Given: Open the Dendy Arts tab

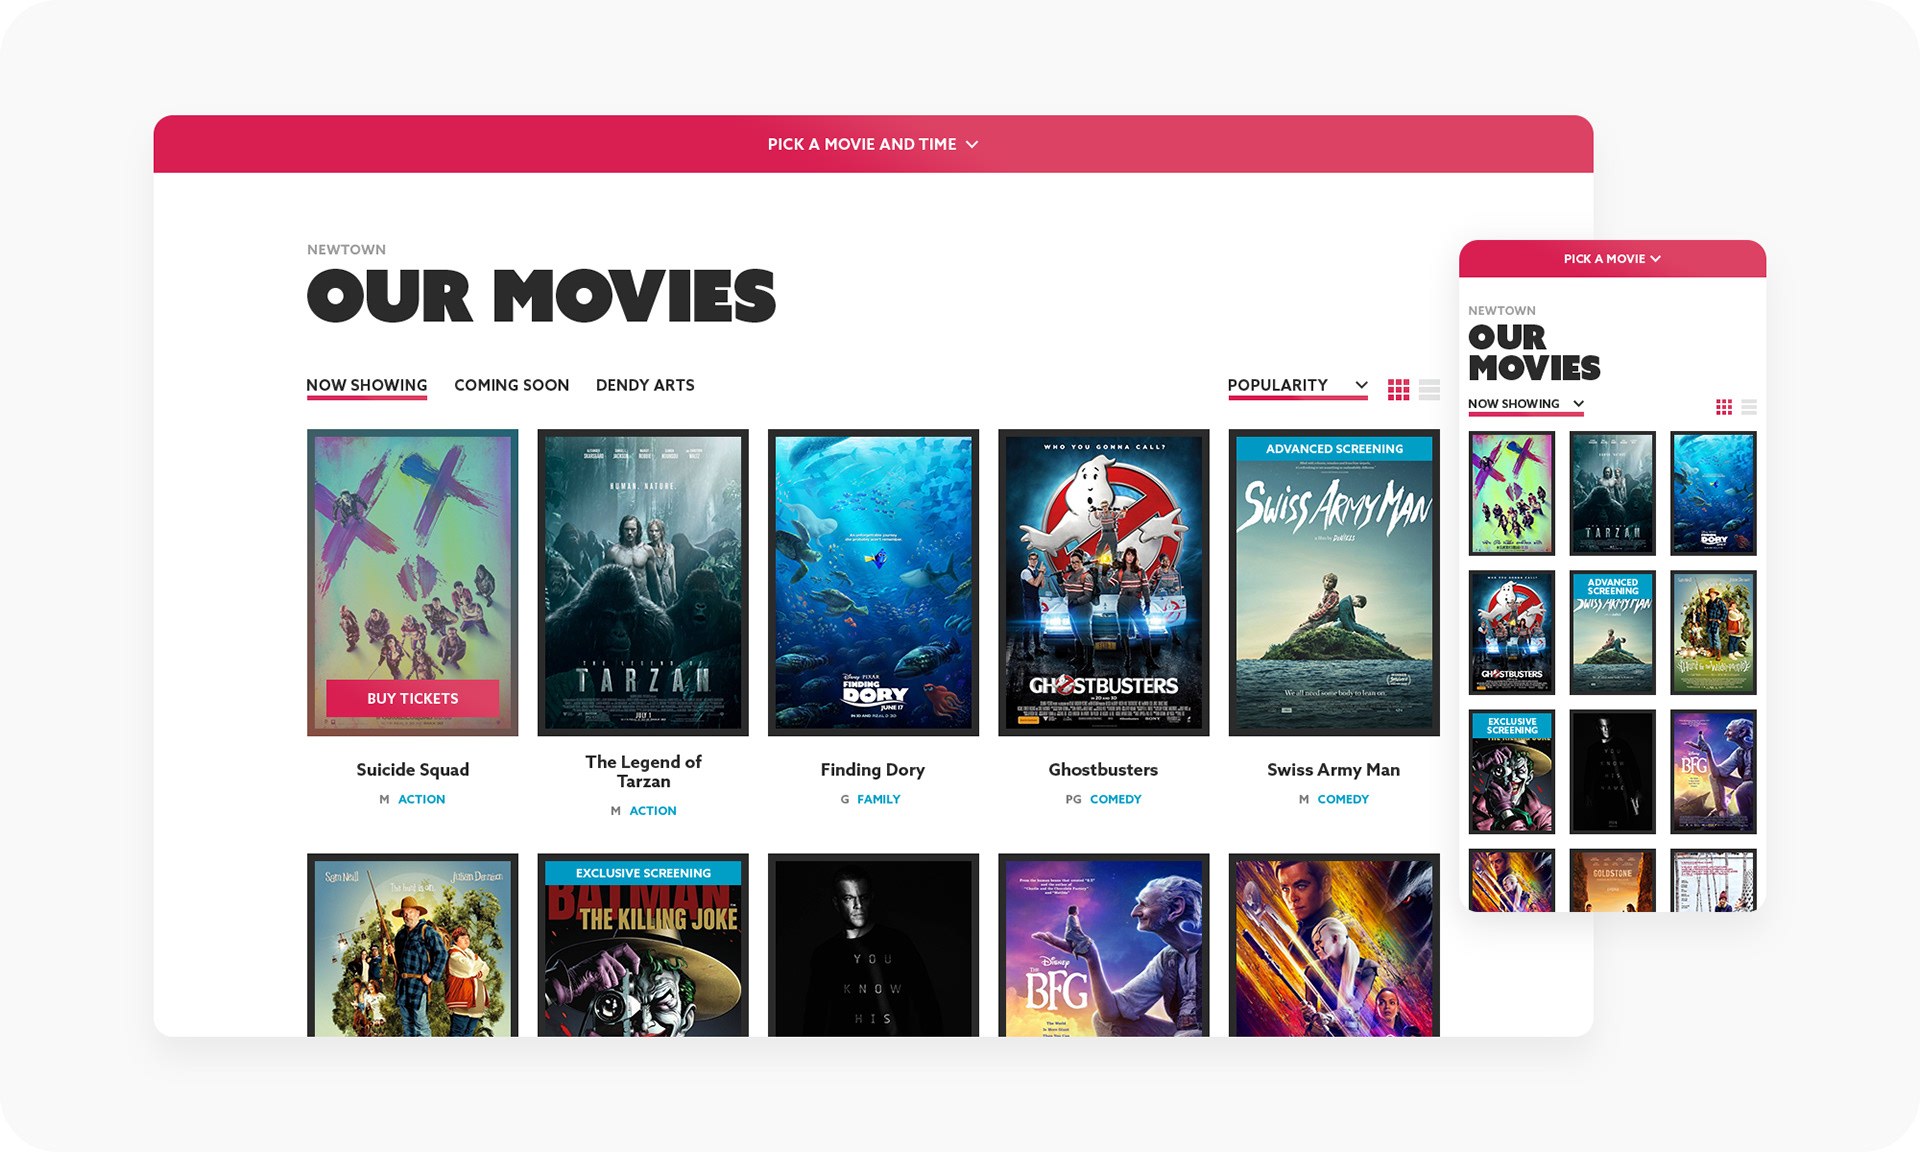Looking at the screenshot, I should click(645, 385).
